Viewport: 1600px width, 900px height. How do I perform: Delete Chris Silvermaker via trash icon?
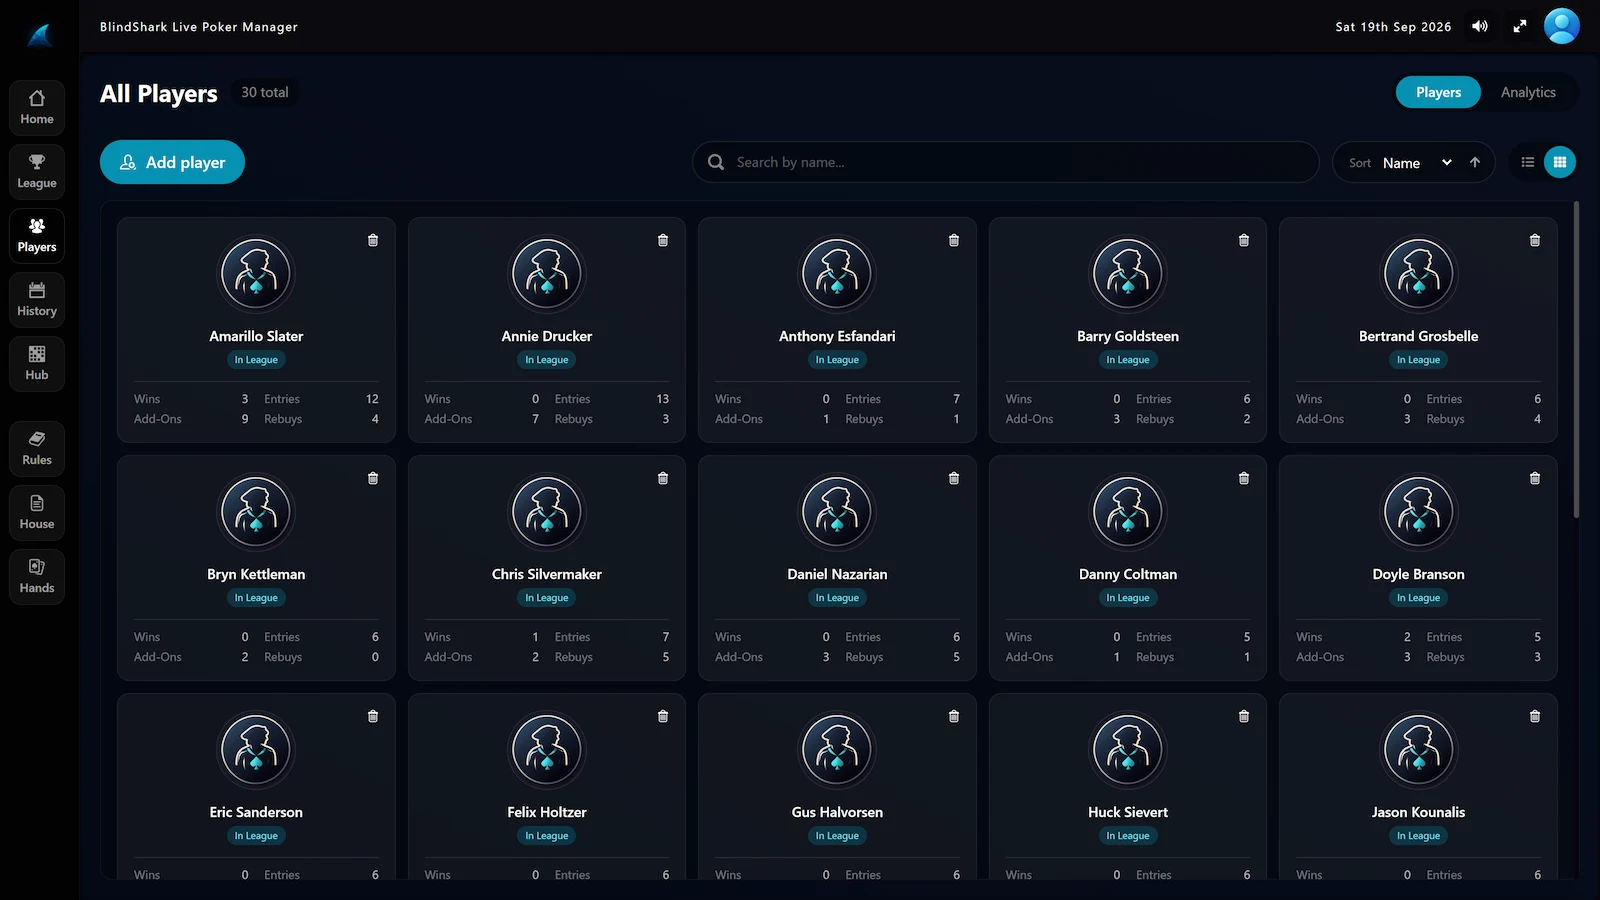click(x=663, y=478)
